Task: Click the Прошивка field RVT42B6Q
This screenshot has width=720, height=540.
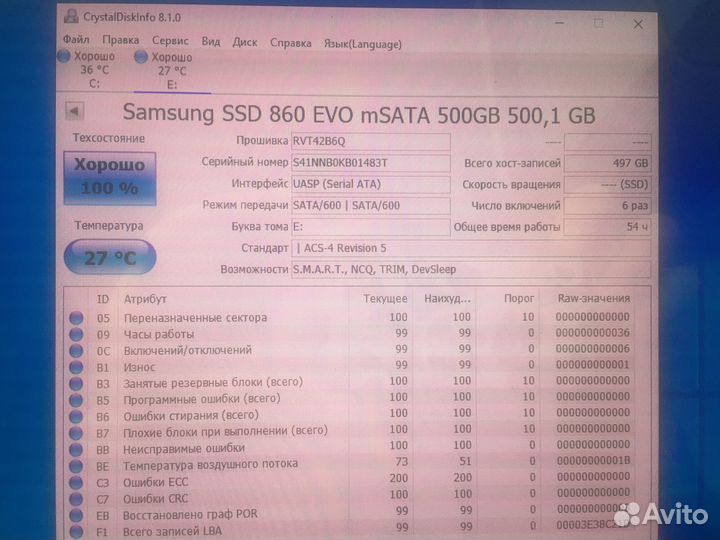Action: 371,141
